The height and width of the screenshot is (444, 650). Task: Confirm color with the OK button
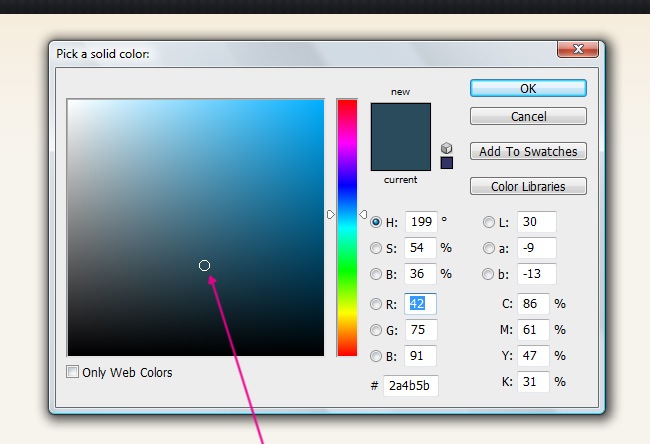(x=528, y=88)
